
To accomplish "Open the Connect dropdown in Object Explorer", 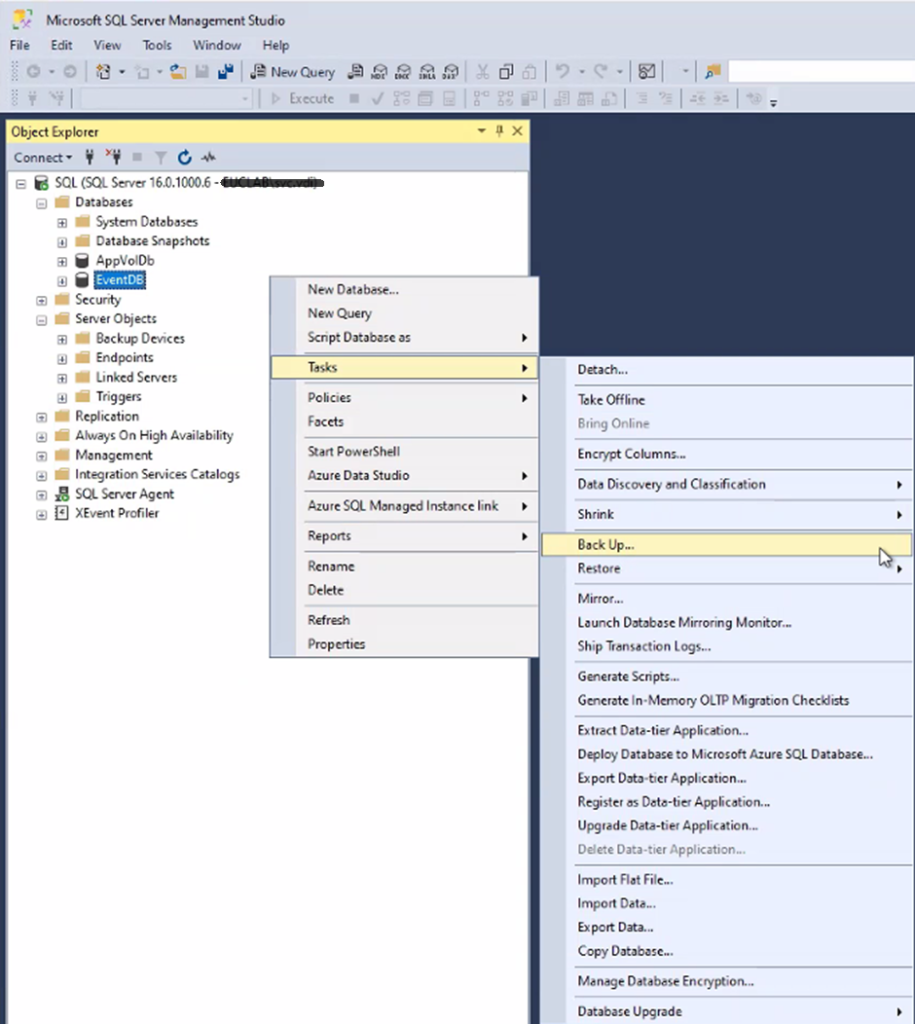I will (x=42, y=157).
